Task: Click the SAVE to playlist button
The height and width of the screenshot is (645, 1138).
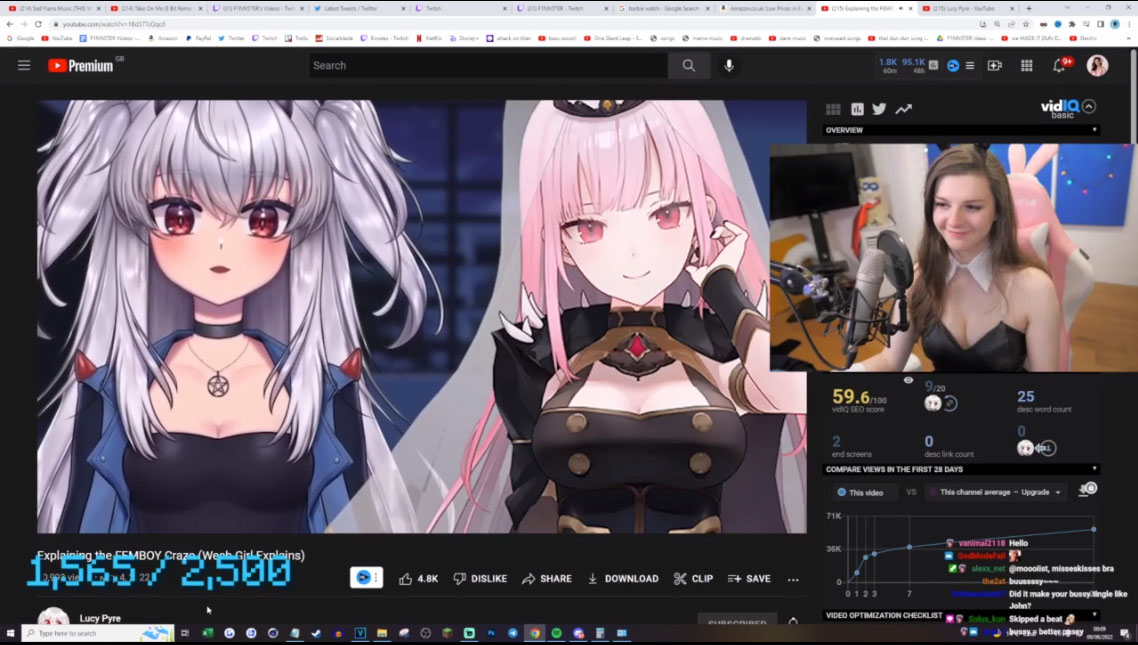Action: 749,578
